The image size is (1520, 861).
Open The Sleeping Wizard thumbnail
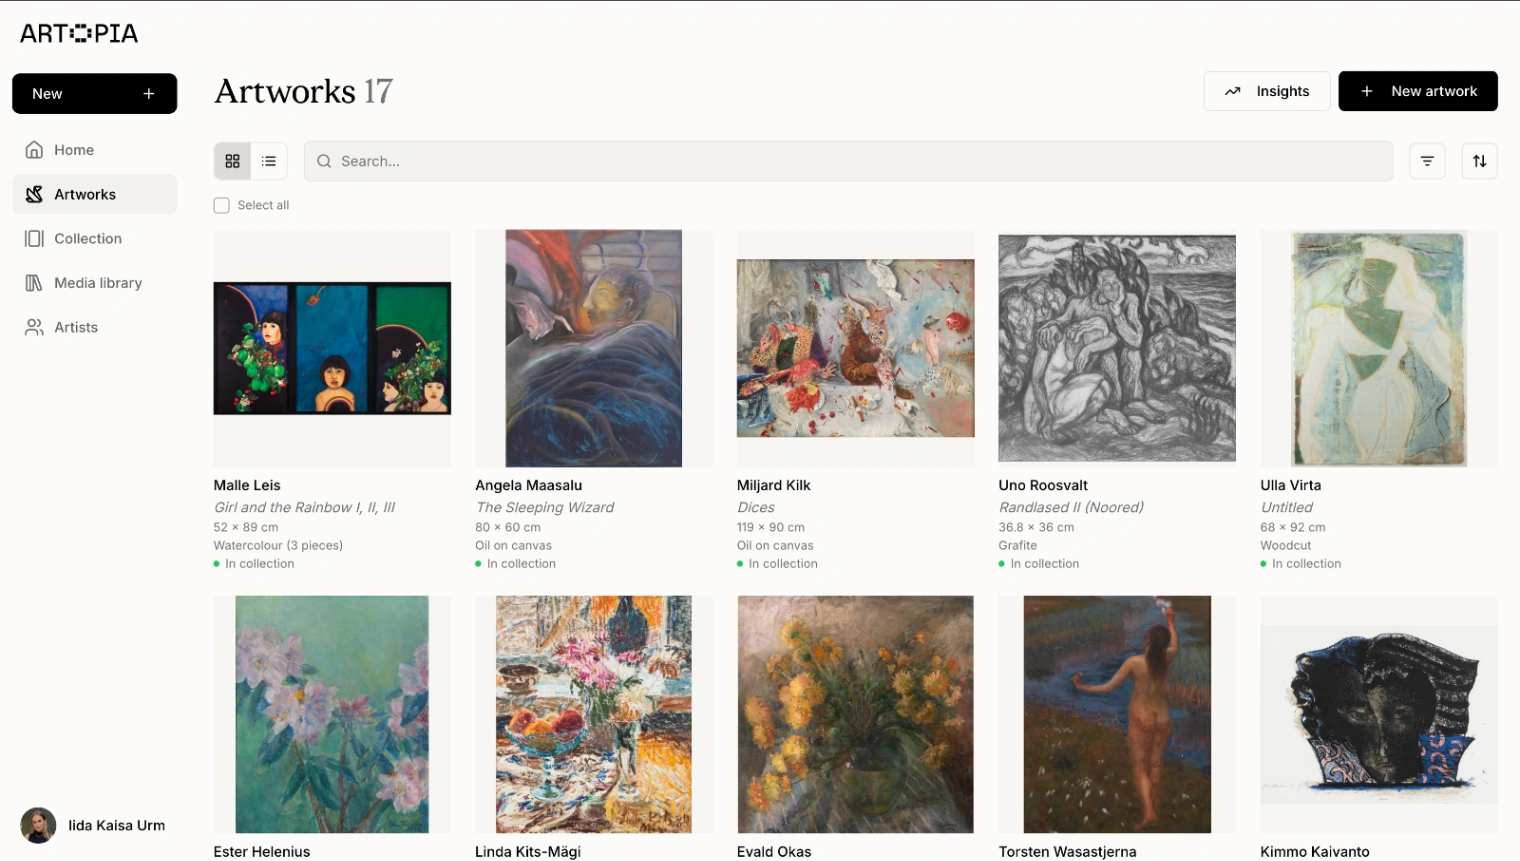point(594,348)
